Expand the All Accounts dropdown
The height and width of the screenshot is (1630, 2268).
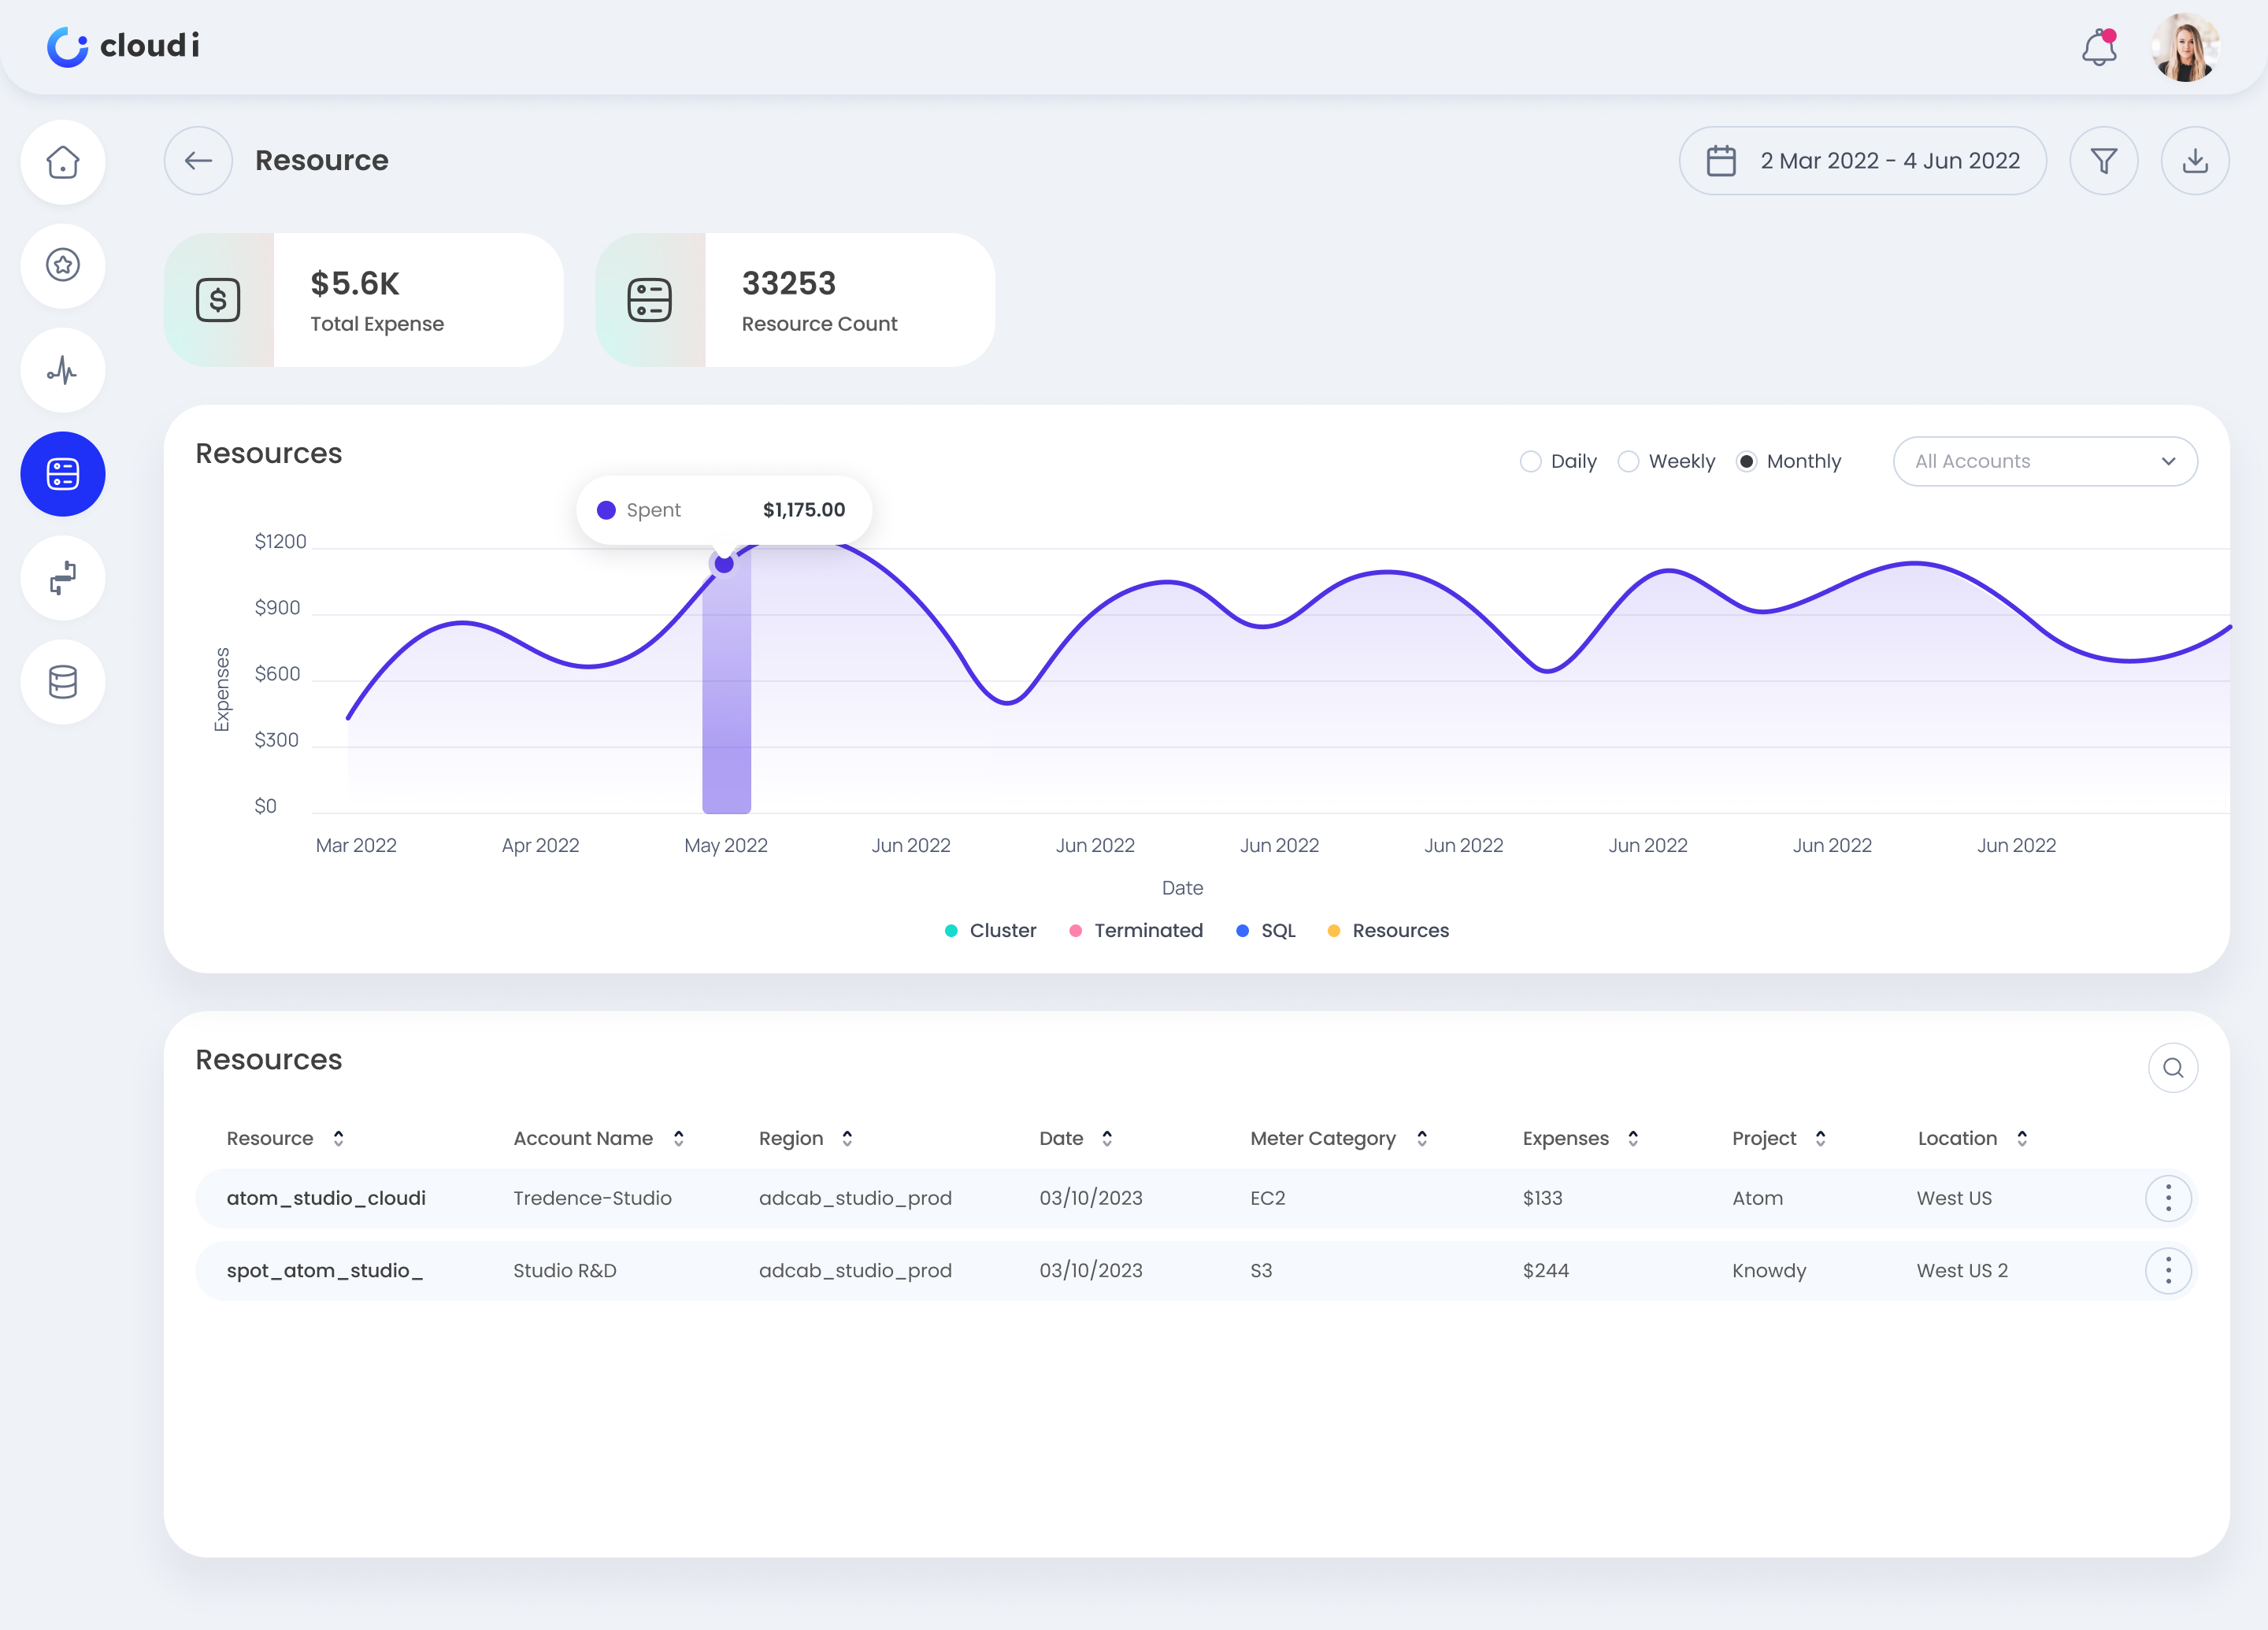point(2045,461)
